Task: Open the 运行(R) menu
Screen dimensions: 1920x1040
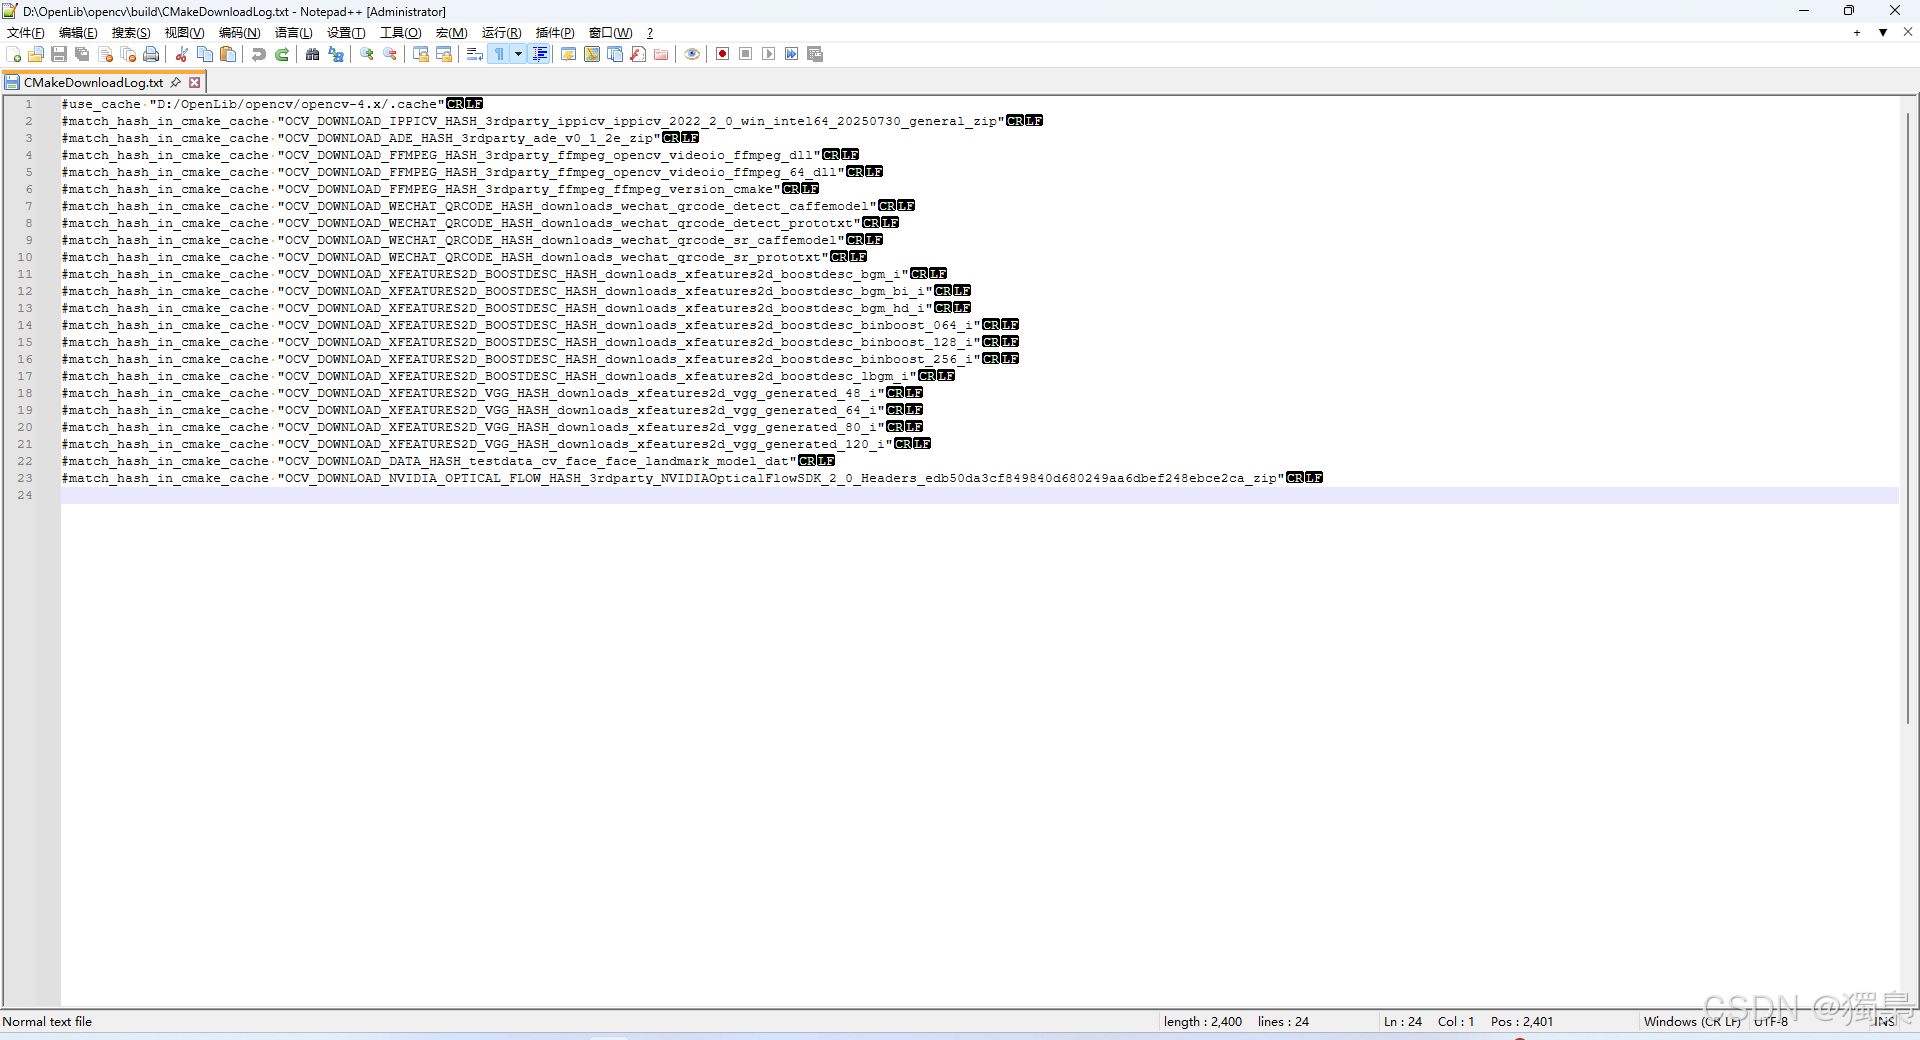Action: tap(501, 33)
